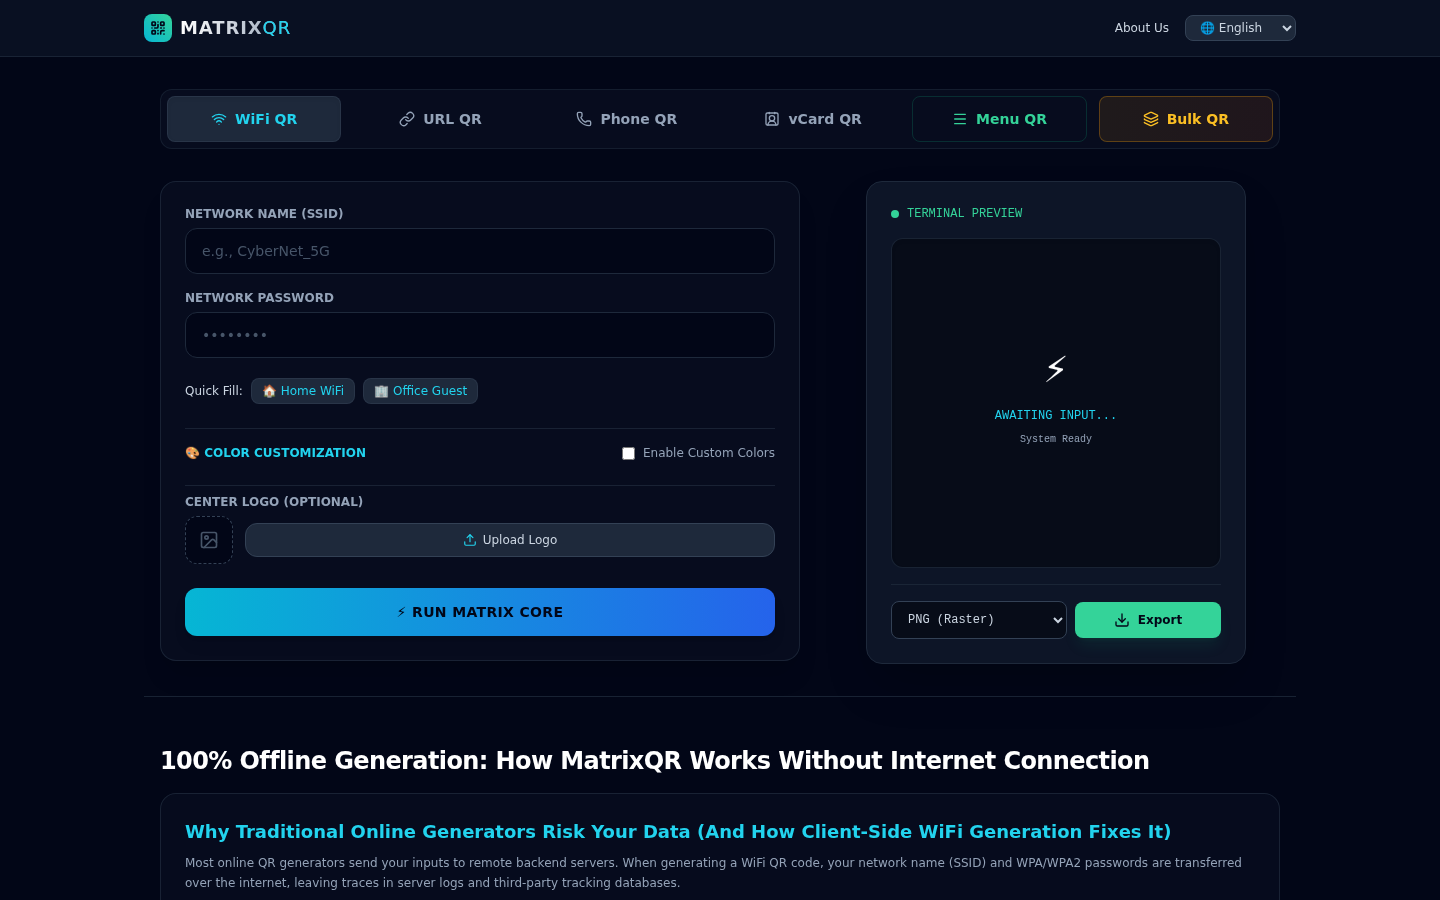Image resolution: width=1440 pixels, height=900 pixels.
Task: Click the phone handset icon in the Phone QR tab
Action: pyautogui.click(x=584, y=119)
